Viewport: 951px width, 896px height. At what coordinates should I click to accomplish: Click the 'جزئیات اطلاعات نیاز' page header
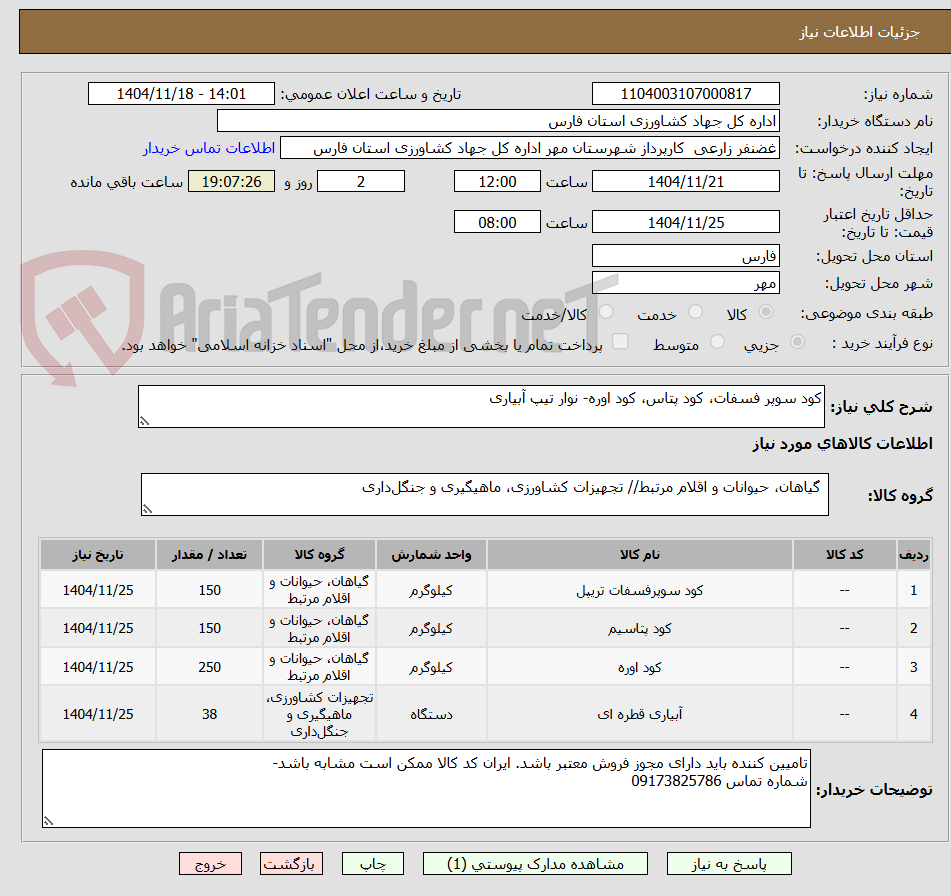859,32
